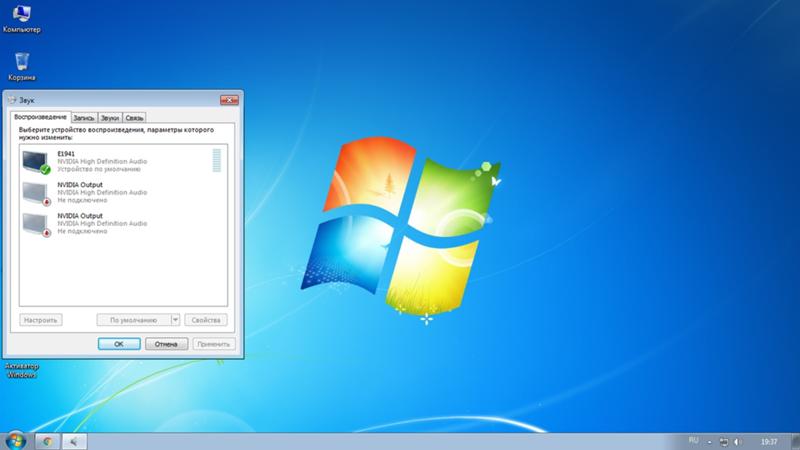The width and height of the screenshot is (800, 450).
Task: Open the Звуки tab
Action: coord(110,118)
